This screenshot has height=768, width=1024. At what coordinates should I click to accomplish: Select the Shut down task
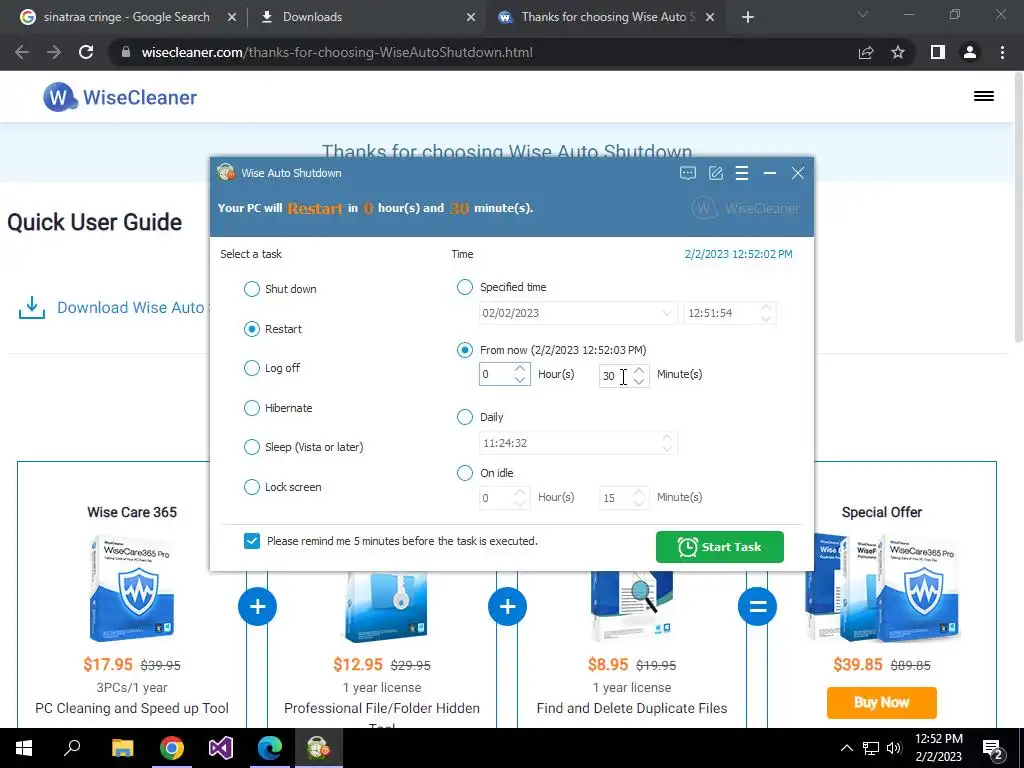coord(251,289)
